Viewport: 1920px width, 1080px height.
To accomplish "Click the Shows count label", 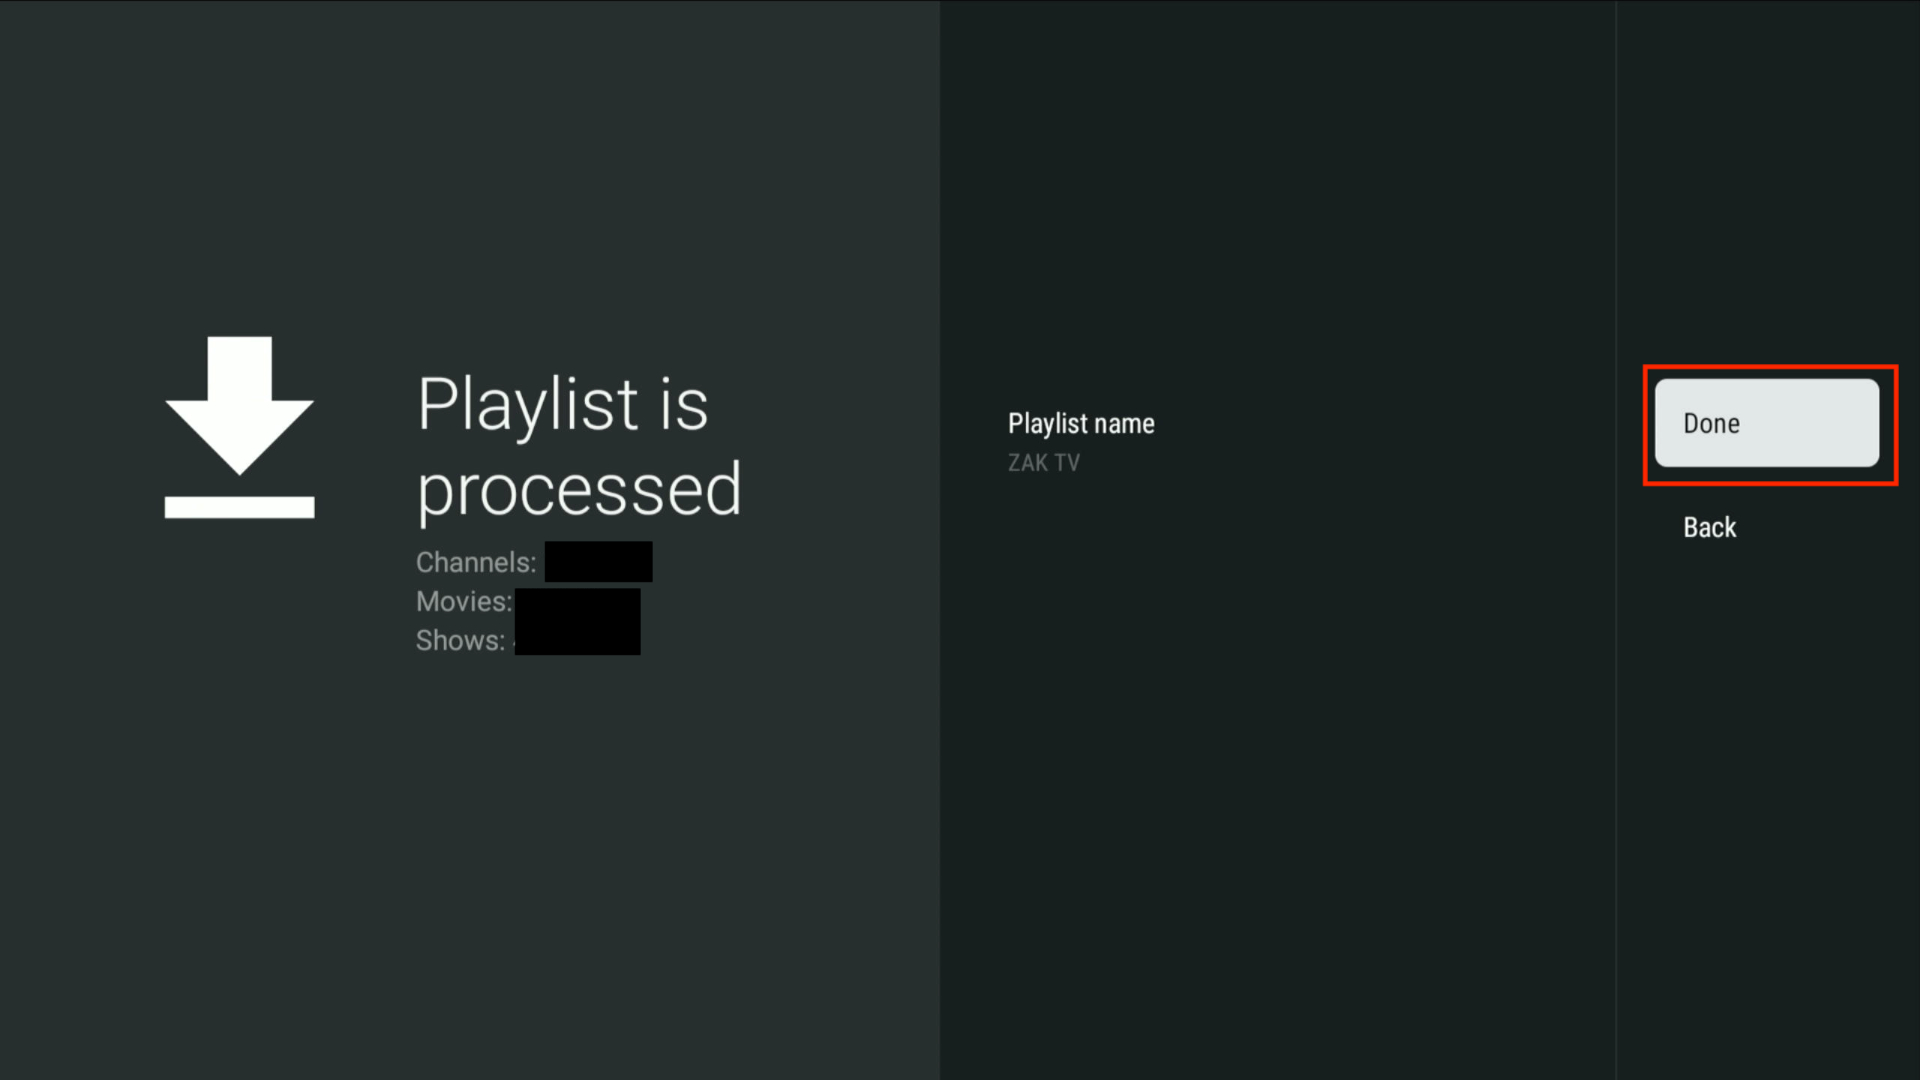I will tap(460, 641).
